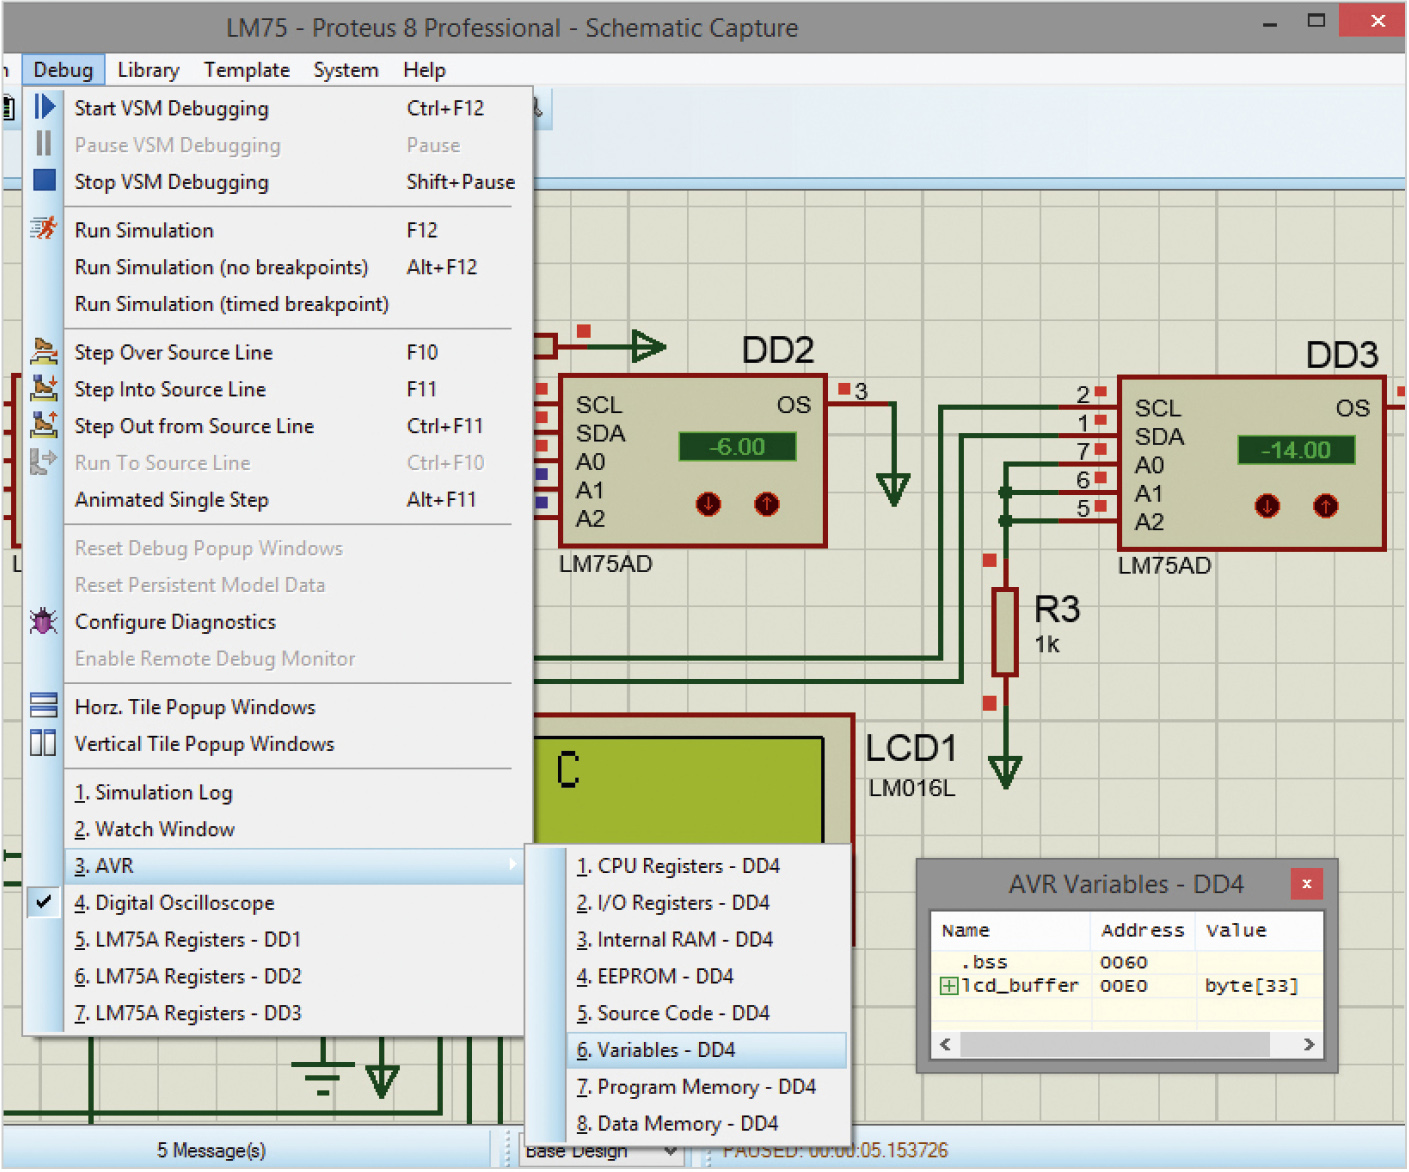Image resolution: width=1409 pixels, height=1172 pixels.
Task: Click the Run Simulation running-man icon
Action: pos(44,229)
